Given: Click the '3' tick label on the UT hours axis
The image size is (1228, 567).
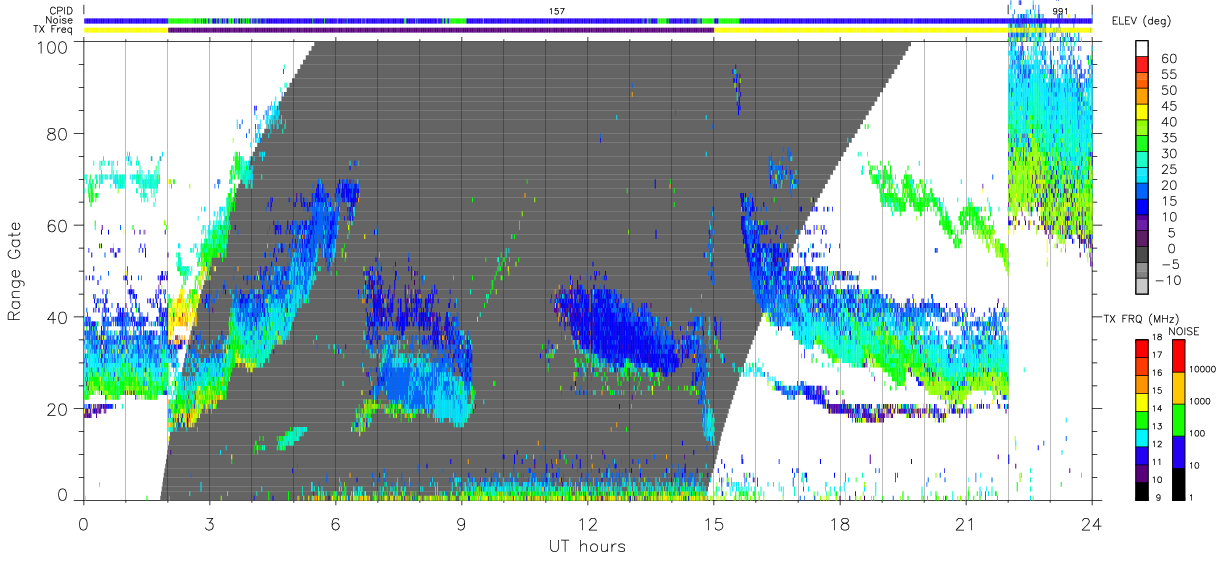Looking at the screenshot, I should tap(209, 523).
